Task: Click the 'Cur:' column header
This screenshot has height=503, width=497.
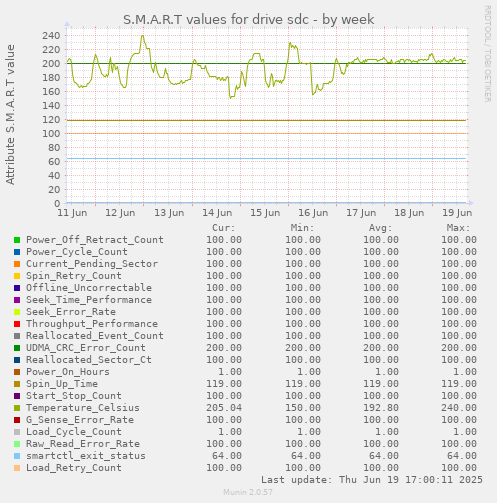Action: click(224, 228)
